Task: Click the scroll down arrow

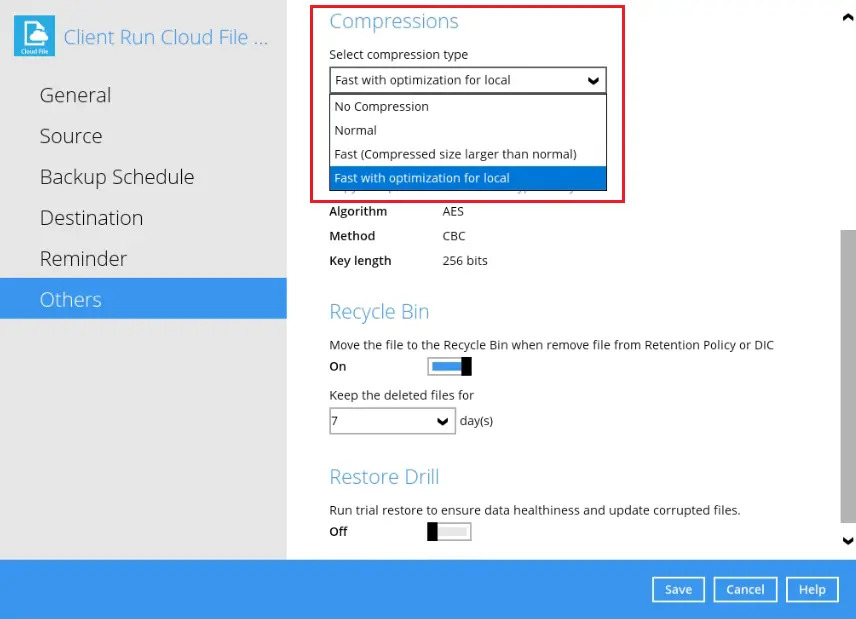Action: pos(847,541)
